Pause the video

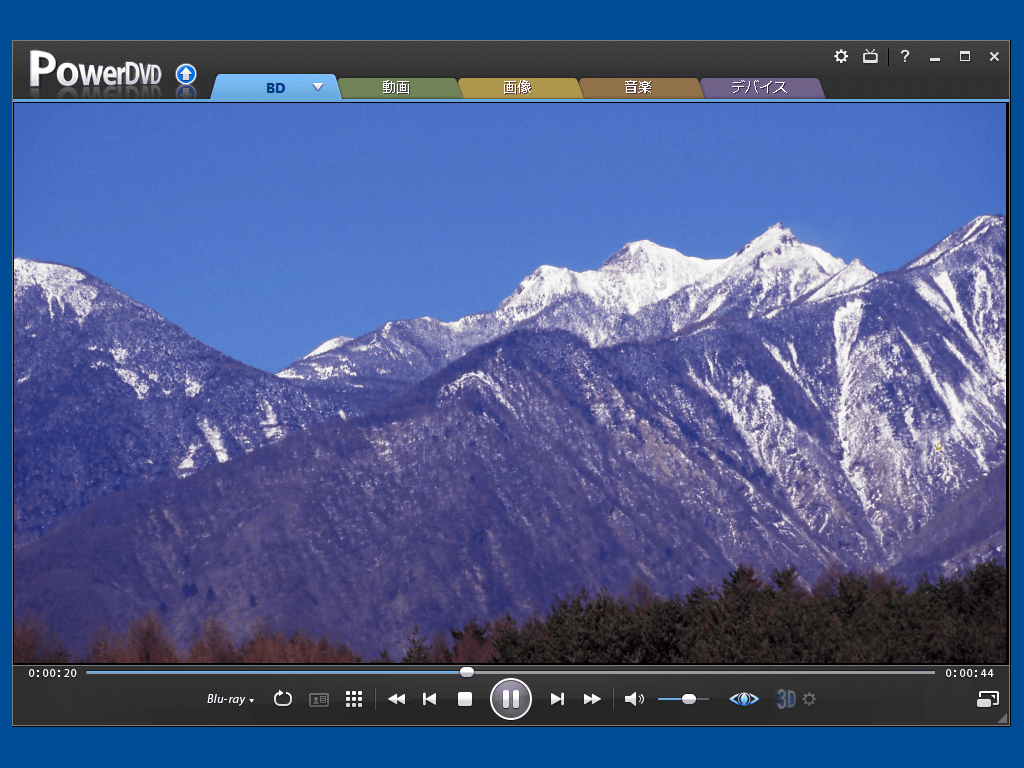point(511,699)
